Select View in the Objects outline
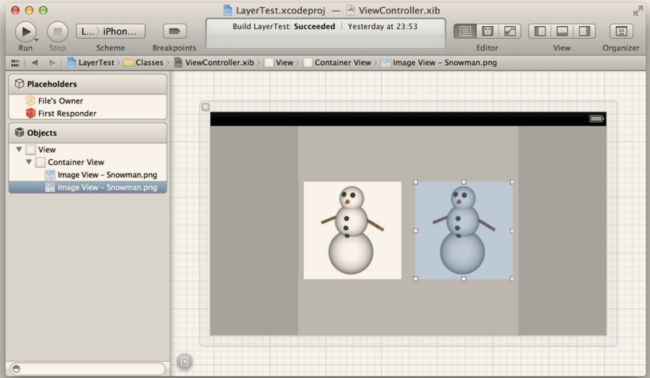Viewport: 650px width, 378px height. 87,149
